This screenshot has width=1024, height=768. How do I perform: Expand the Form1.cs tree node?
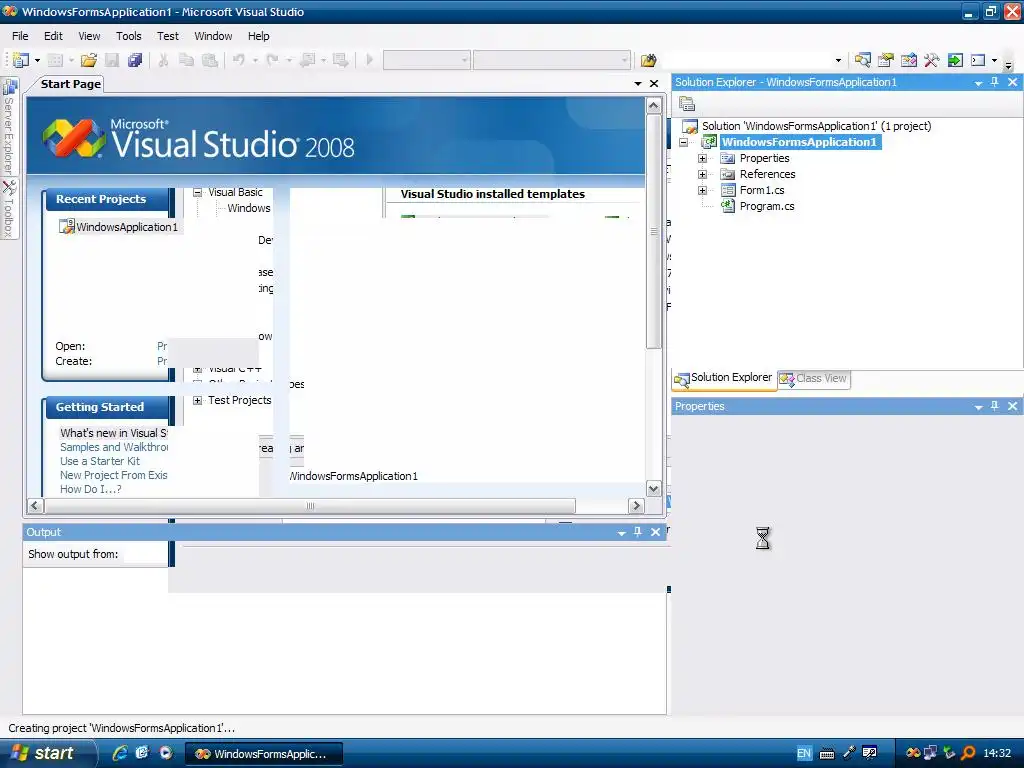click(703, 191)
